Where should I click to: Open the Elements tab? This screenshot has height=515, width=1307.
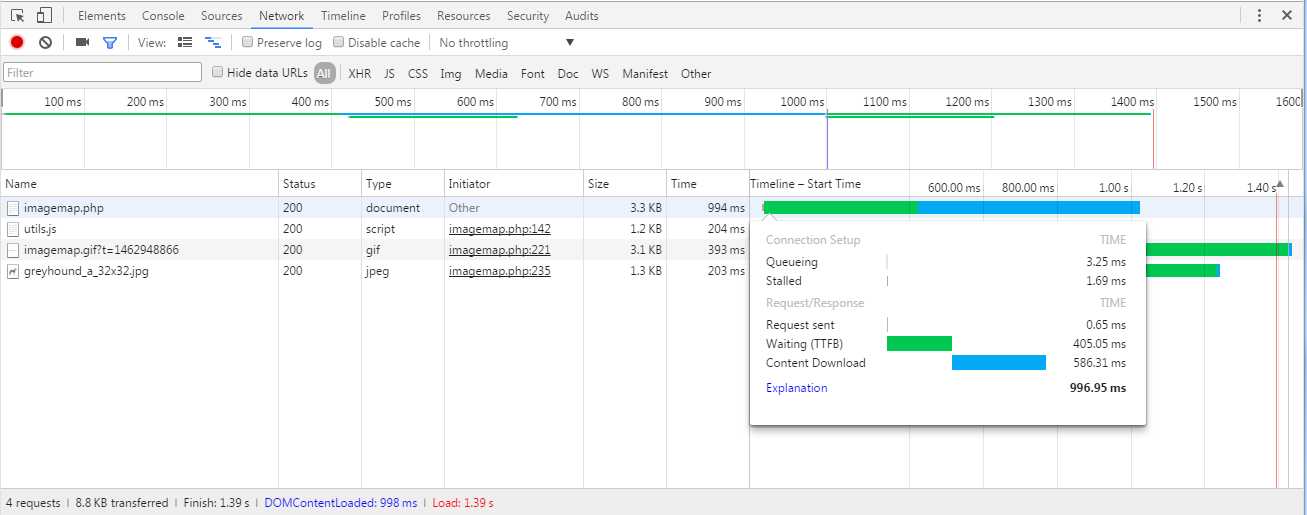102,16
